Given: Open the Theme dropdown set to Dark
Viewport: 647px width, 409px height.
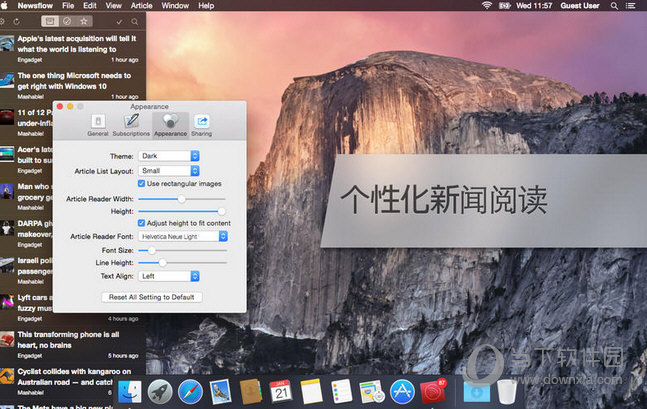Looking at the screenshot, I should (x=169, y=156).
